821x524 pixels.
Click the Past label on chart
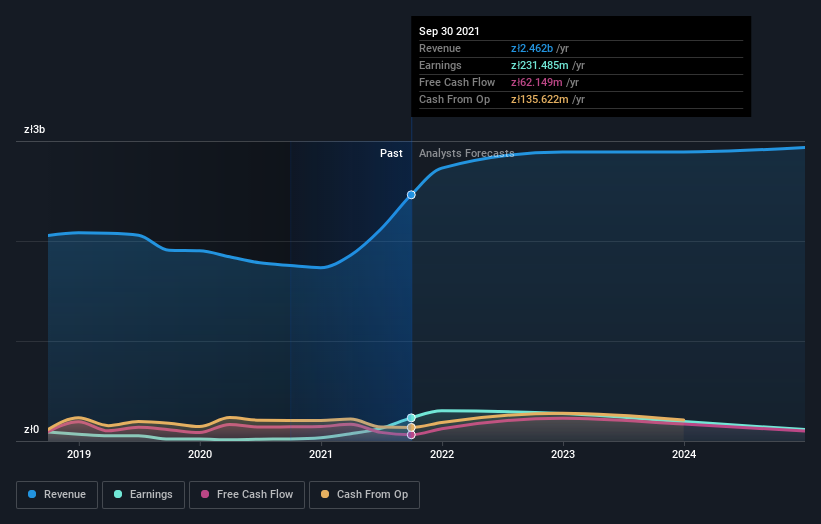point(391,153)
